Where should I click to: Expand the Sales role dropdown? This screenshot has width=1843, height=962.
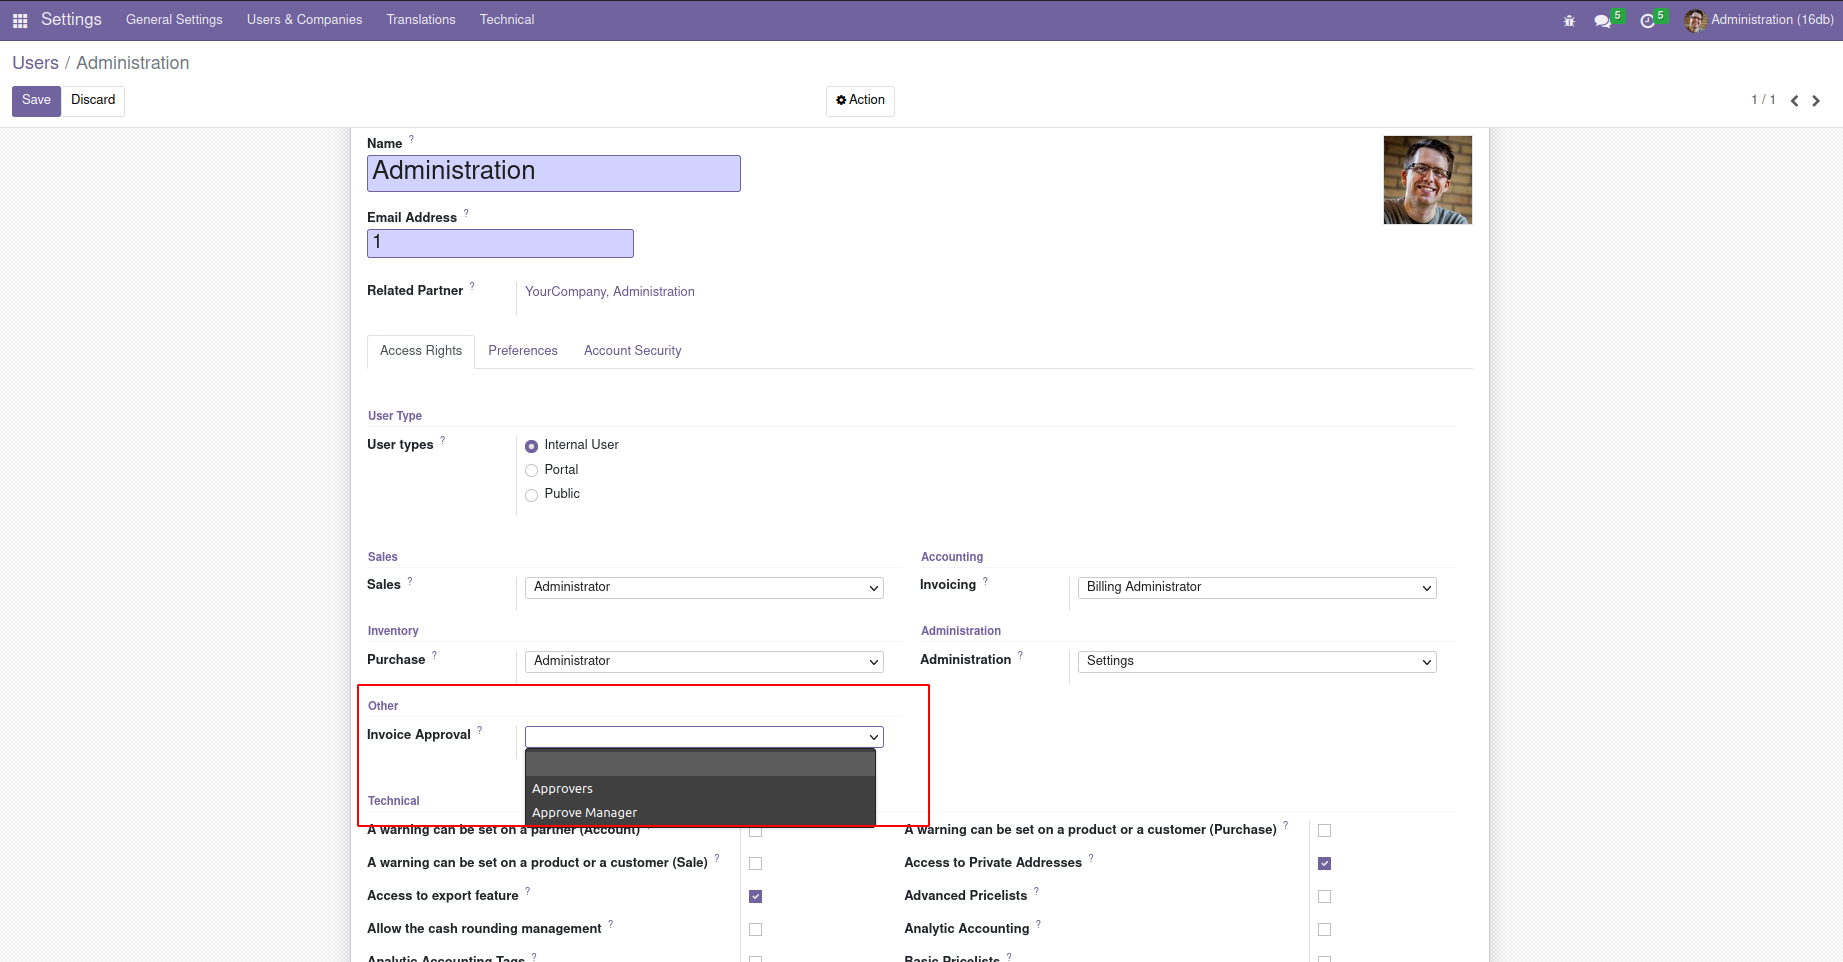click(x=704, y=588)
